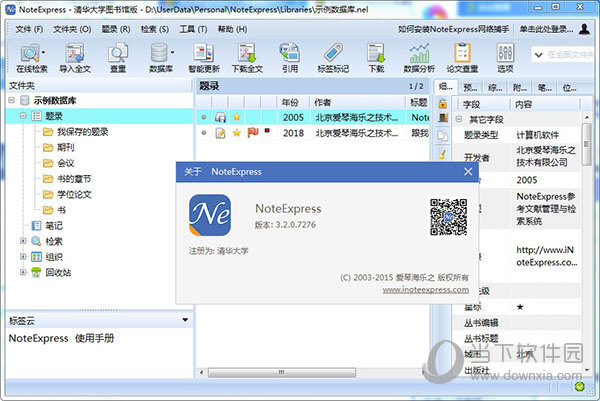Collapse the 示例数据库 tree node

tap(11, 100)
